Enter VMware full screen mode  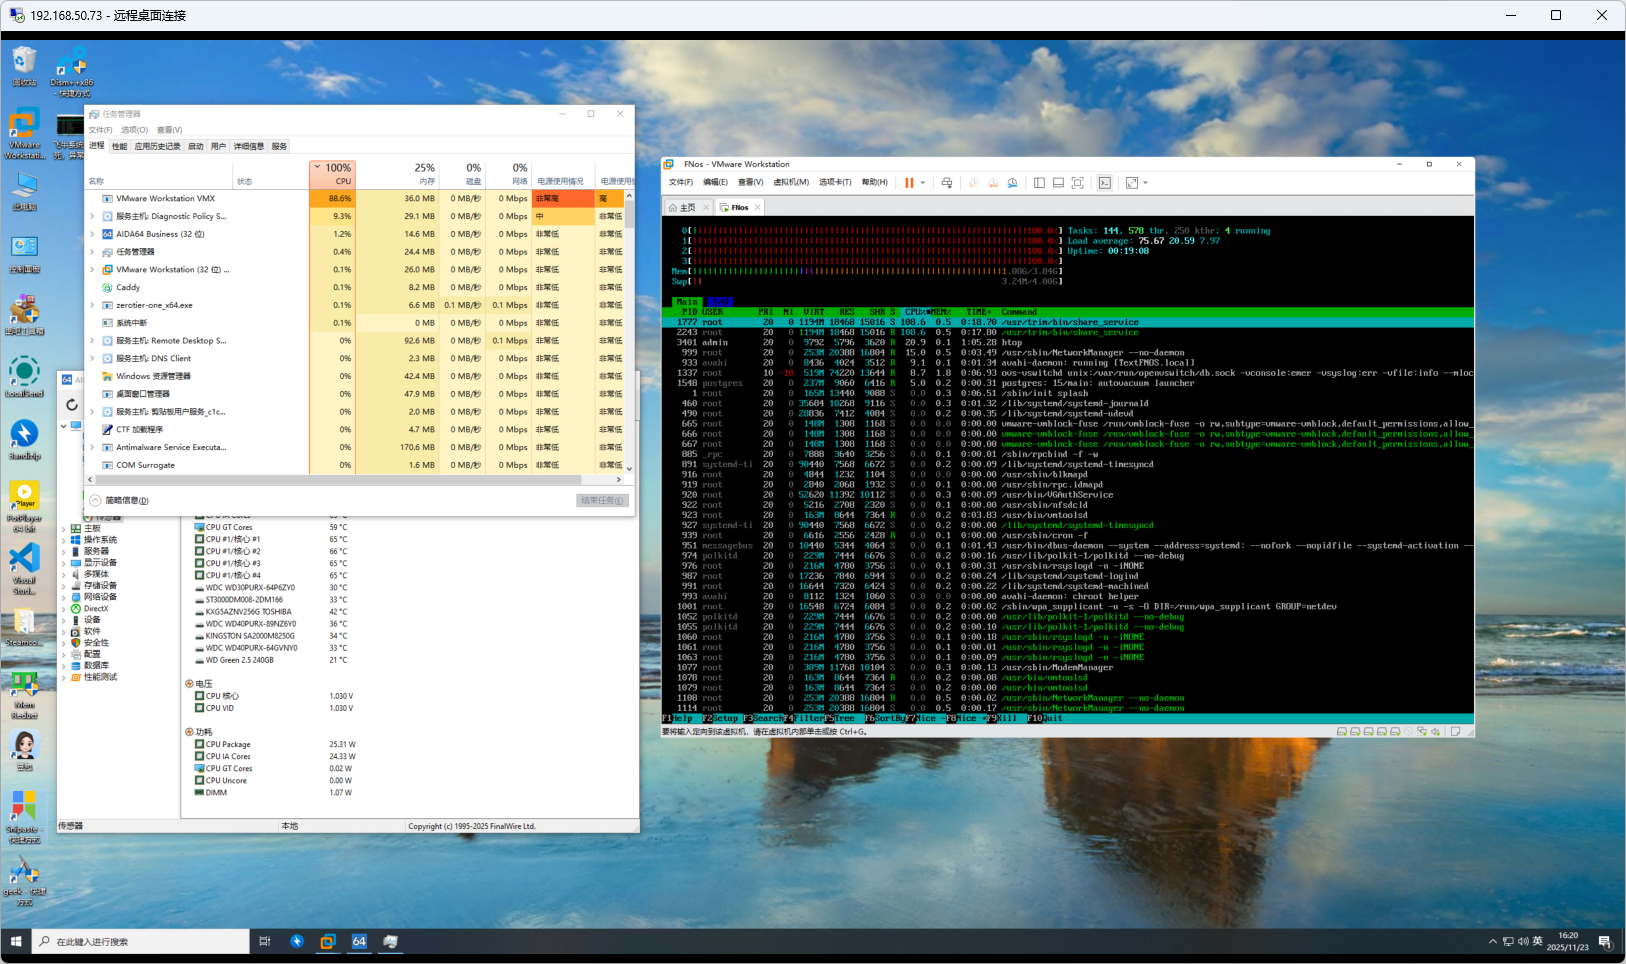[1077, 183]
